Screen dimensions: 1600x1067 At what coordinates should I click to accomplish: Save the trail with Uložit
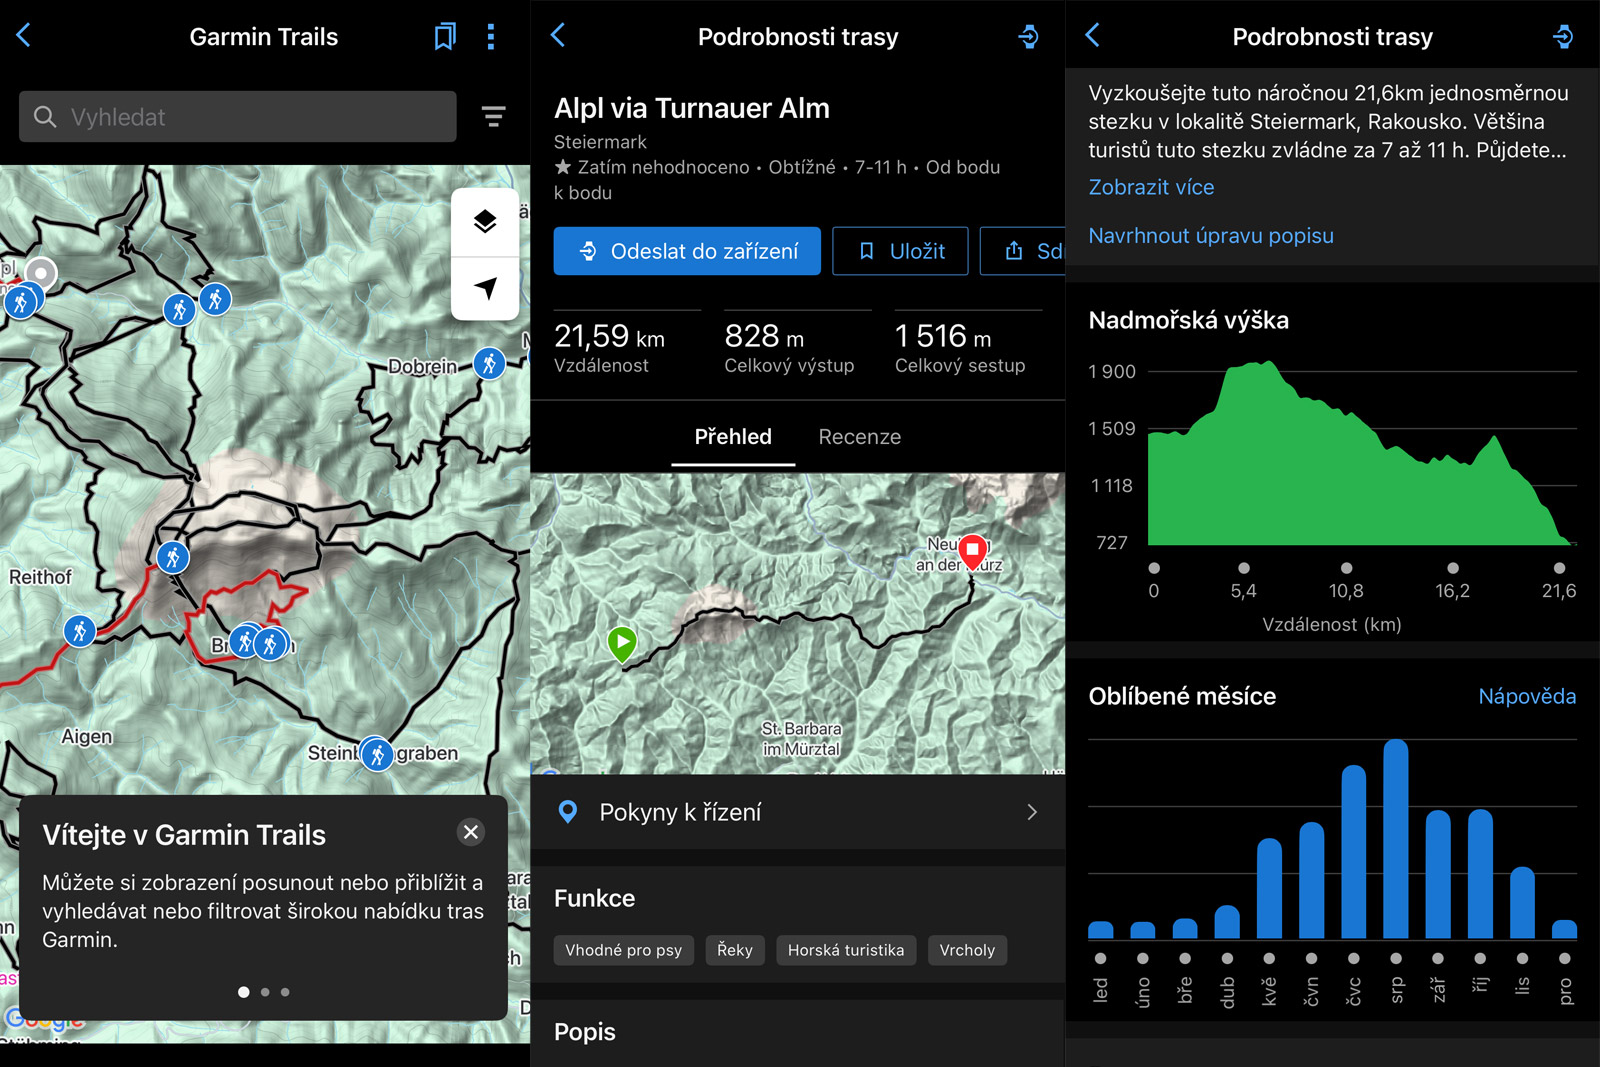pyautogui.click(x=900, y=251)
